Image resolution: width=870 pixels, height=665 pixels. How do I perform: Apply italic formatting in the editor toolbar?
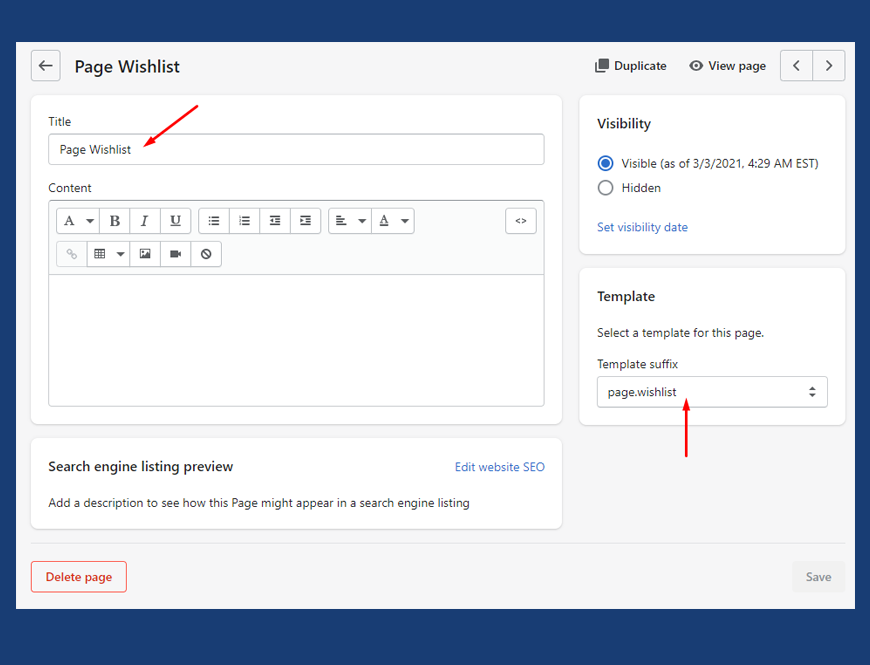145,221
